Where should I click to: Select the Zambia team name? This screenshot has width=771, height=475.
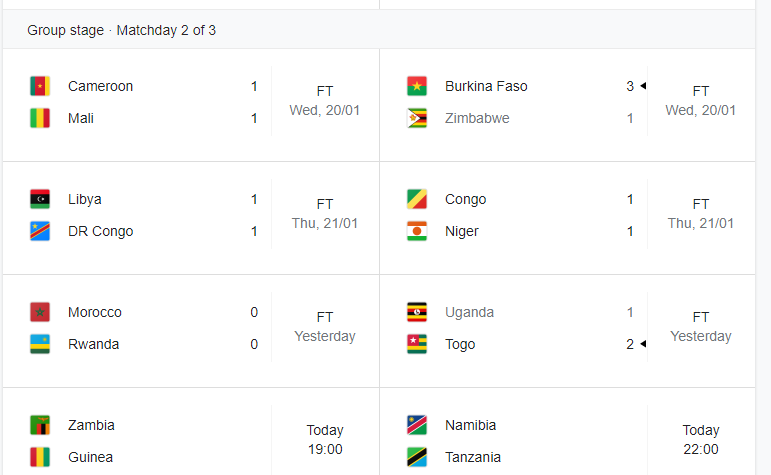(x=91, y=425)
